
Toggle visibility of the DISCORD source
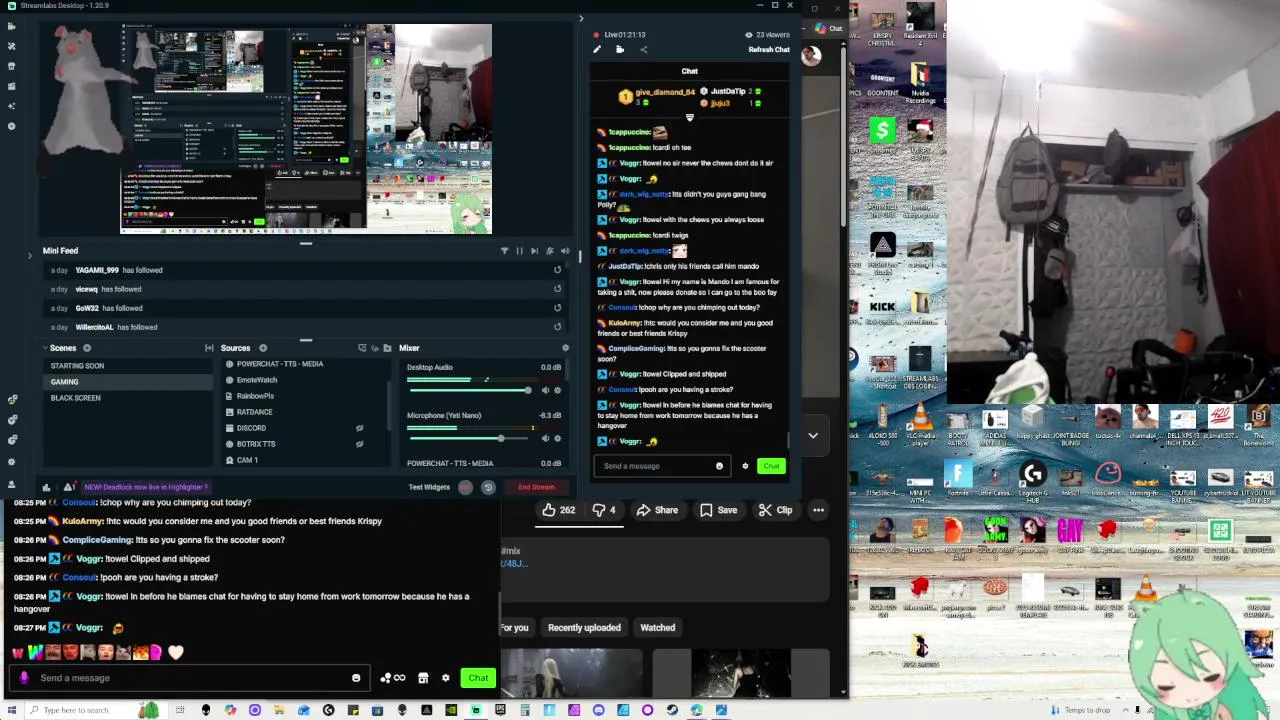coord(359,428)
